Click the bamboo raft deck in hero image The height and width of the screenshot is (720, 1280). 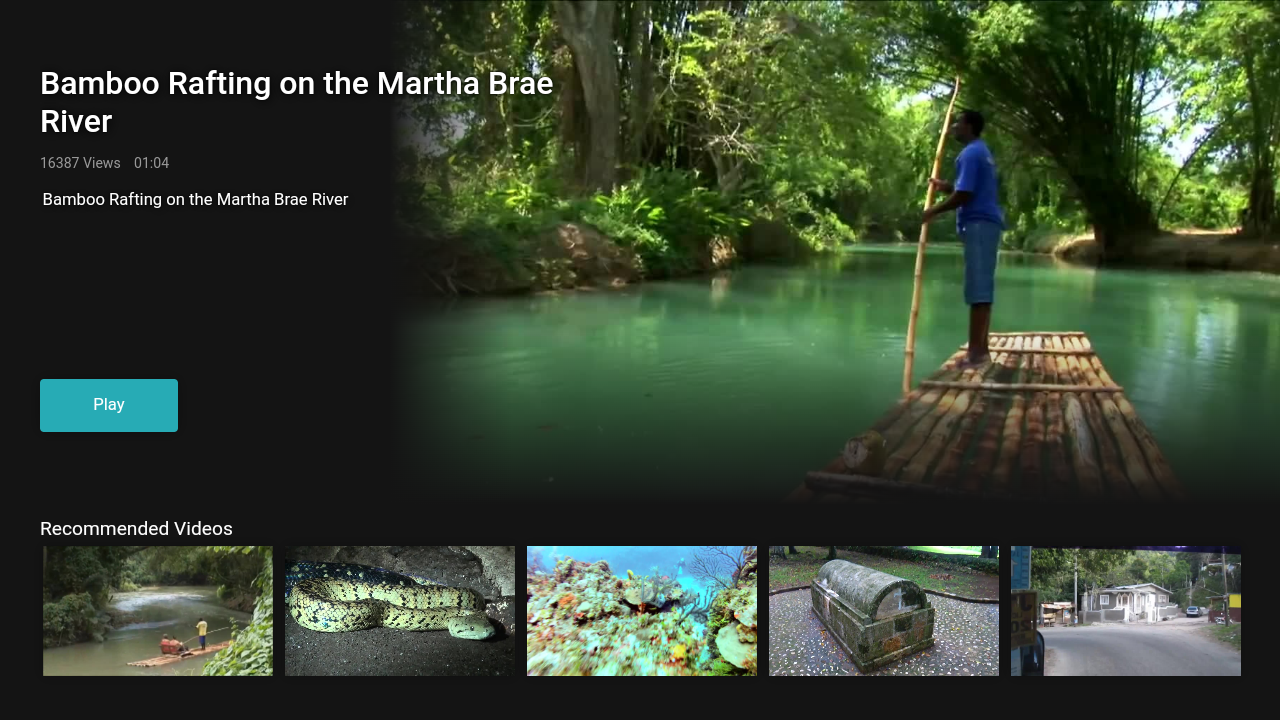tap(1000, 420)
